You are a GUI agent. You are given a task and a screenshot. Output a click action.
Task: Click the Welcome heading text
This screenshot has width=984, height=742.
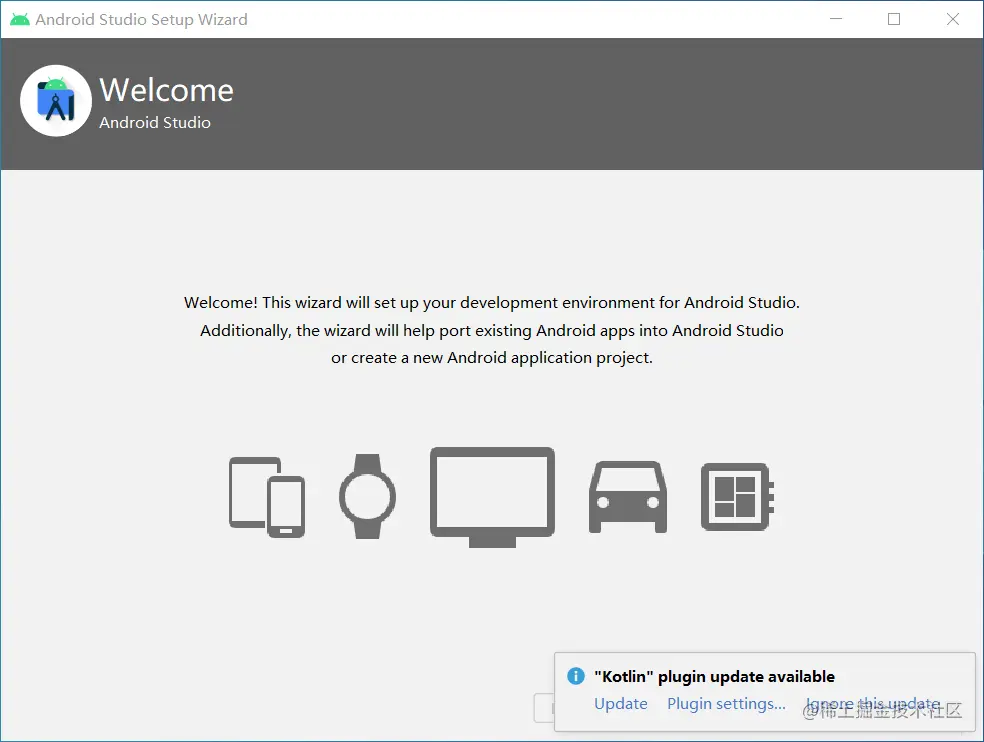tap(166, 90)
